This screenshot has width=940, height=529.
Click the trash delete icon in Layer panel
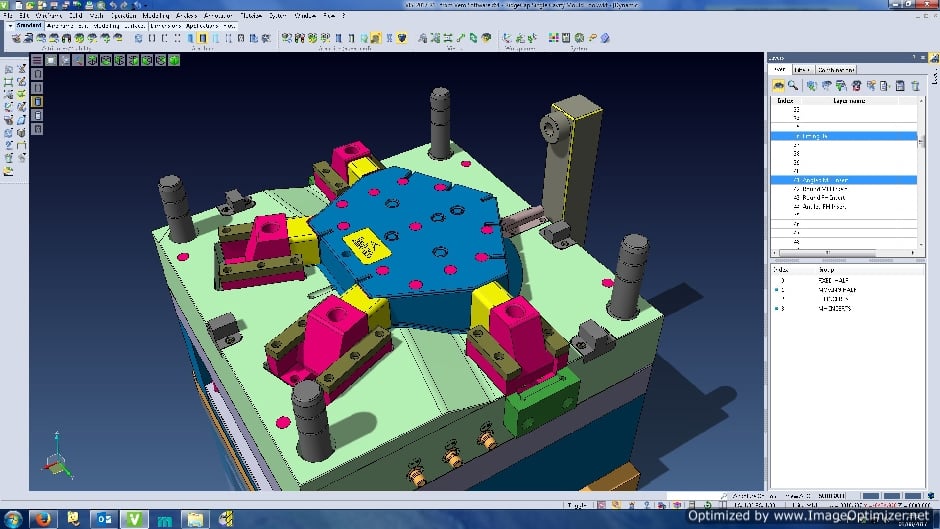(915, 86)
